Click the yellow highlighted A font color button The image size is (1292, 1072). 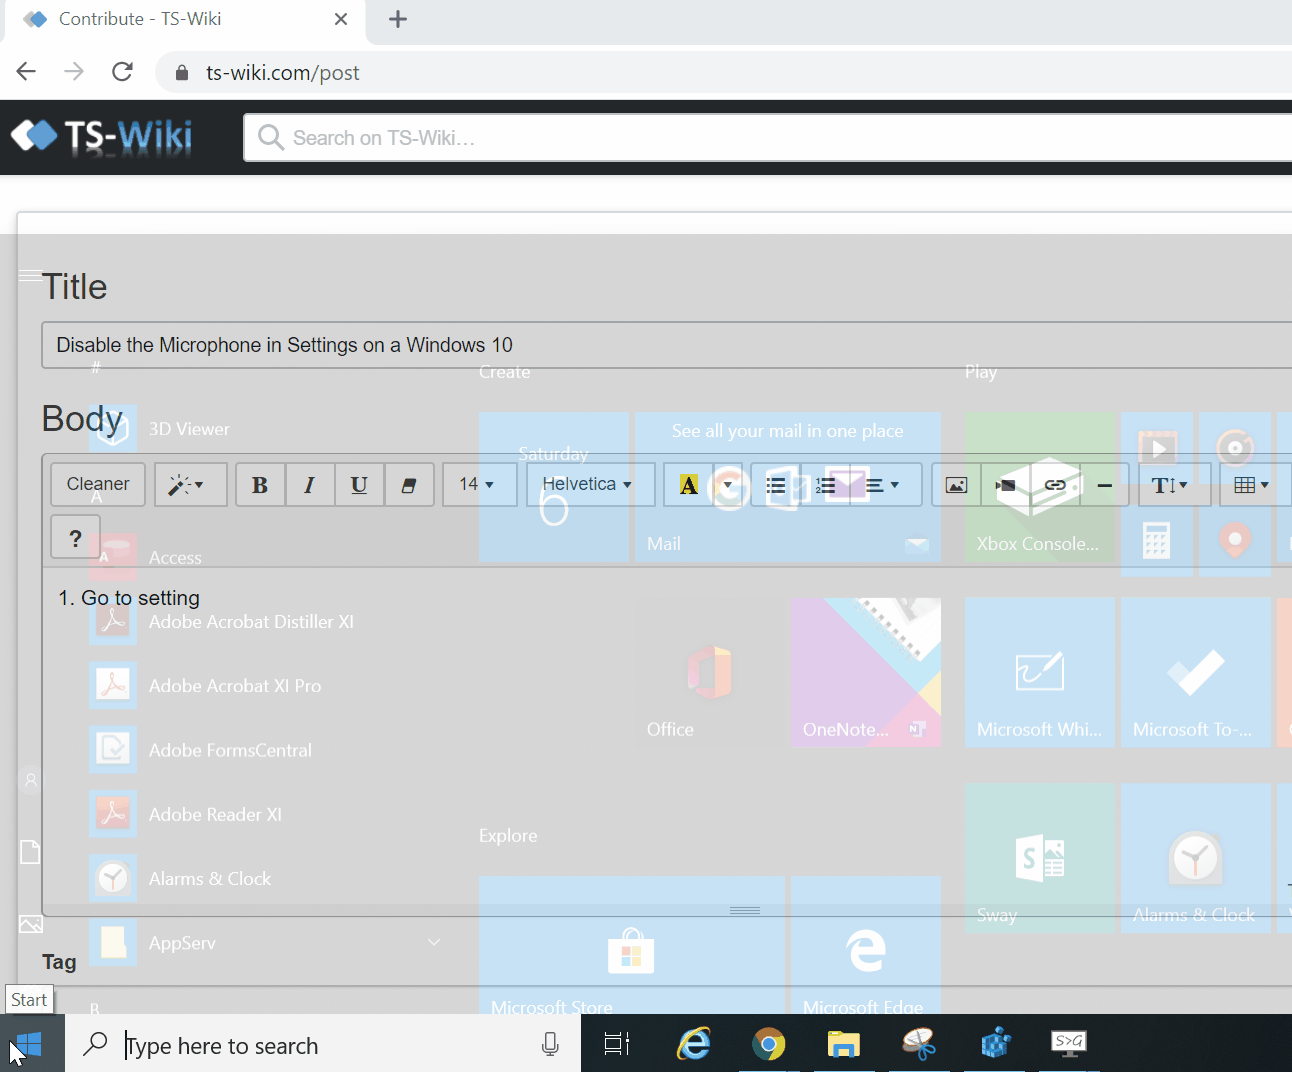tap(689, 485)
